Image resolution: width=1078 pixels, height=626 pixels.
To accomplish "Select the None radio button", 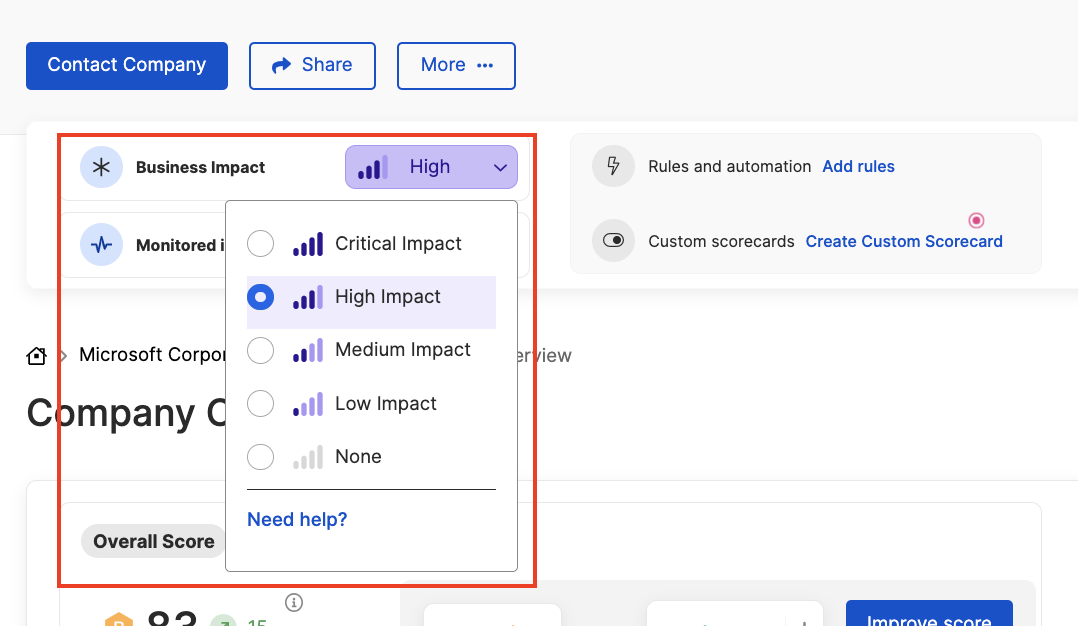I will tap(261, 457).
